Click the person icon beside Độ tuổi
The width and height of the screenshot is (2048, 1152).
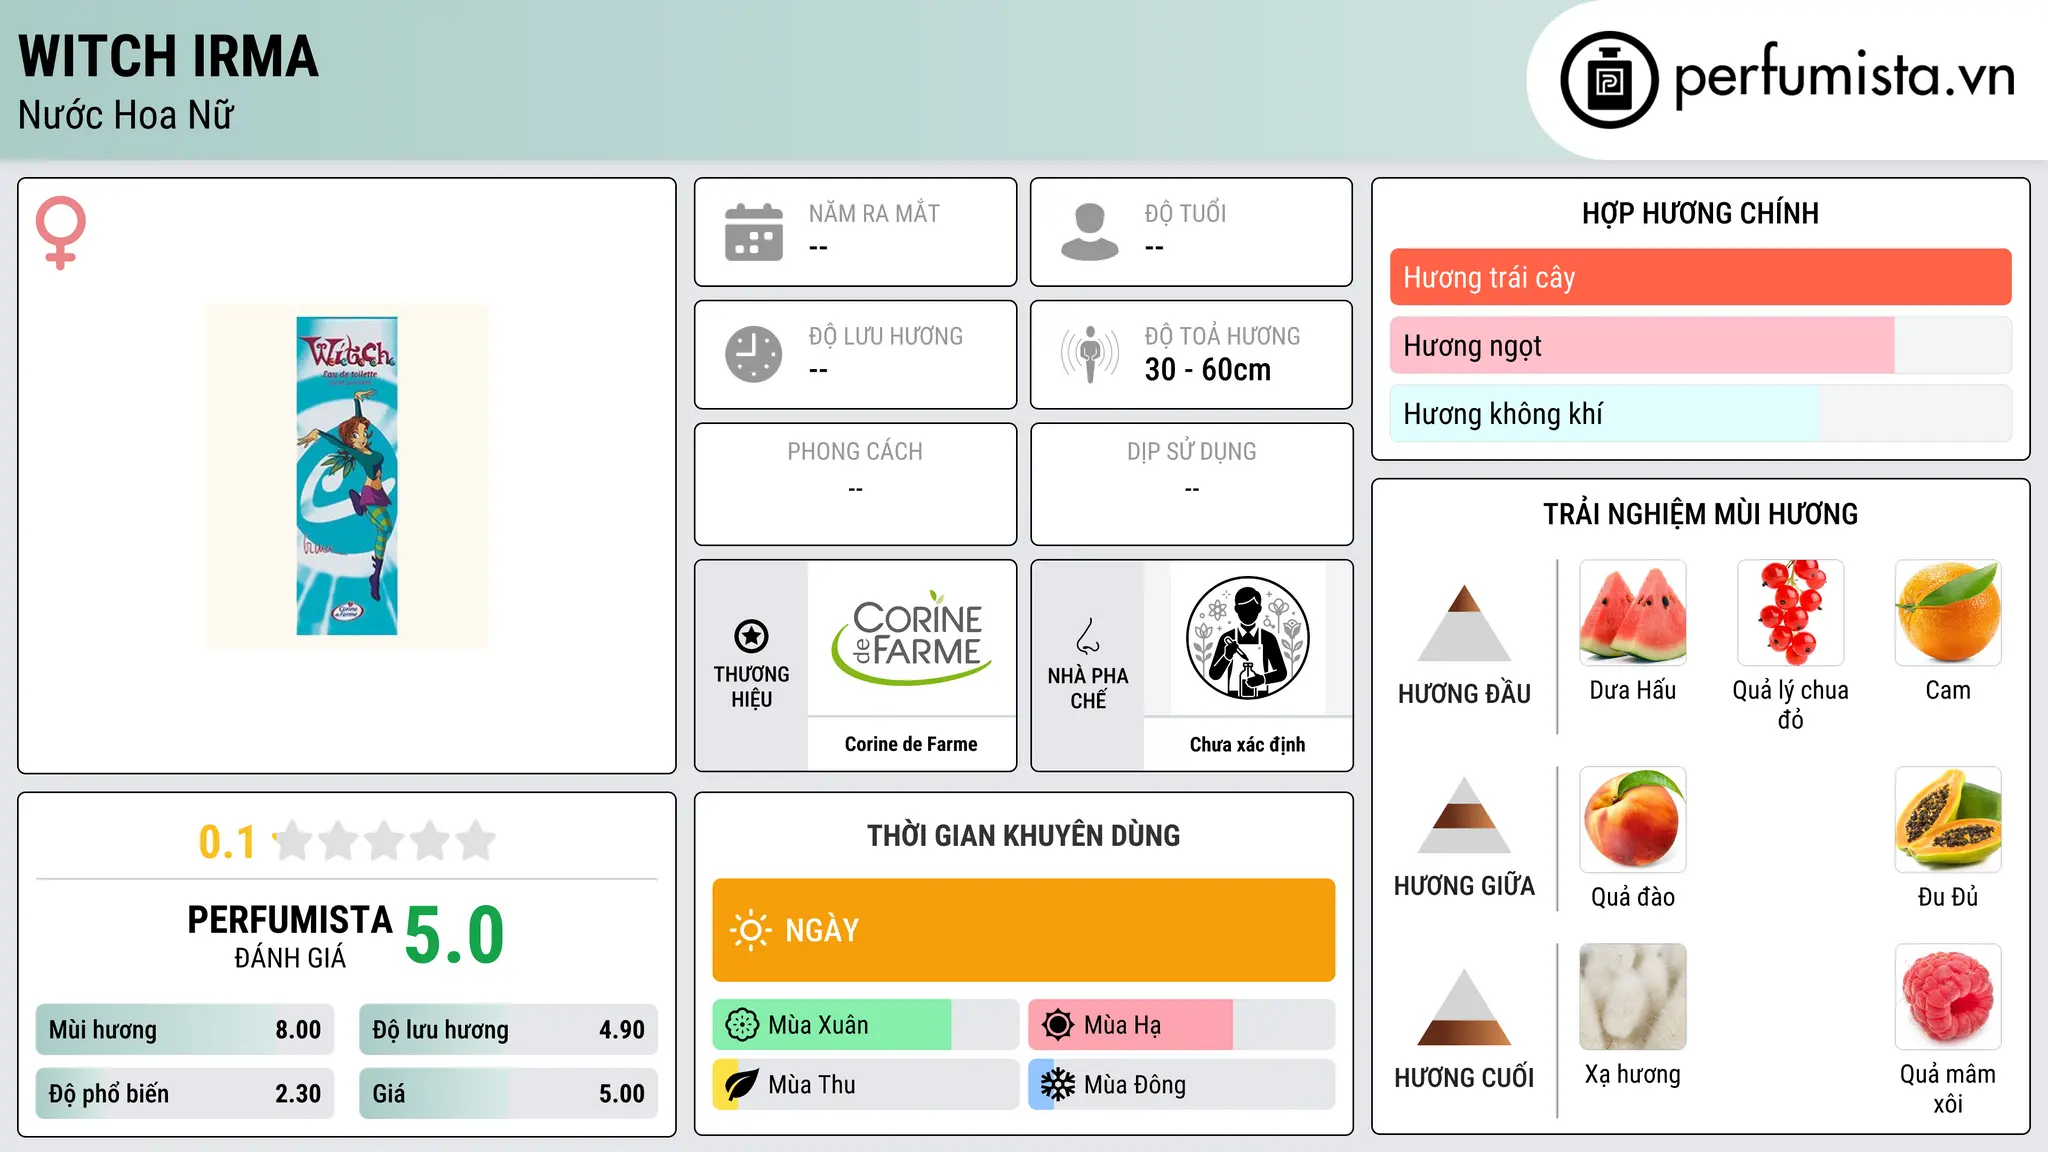click(1090, 232)
